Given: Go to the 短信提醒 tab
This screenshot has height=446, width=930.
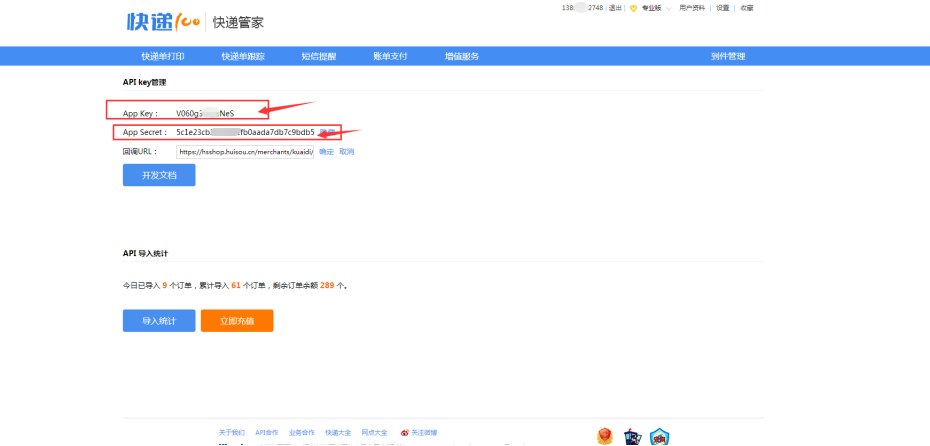Looking at the screenshot, I should click(319, 56).
